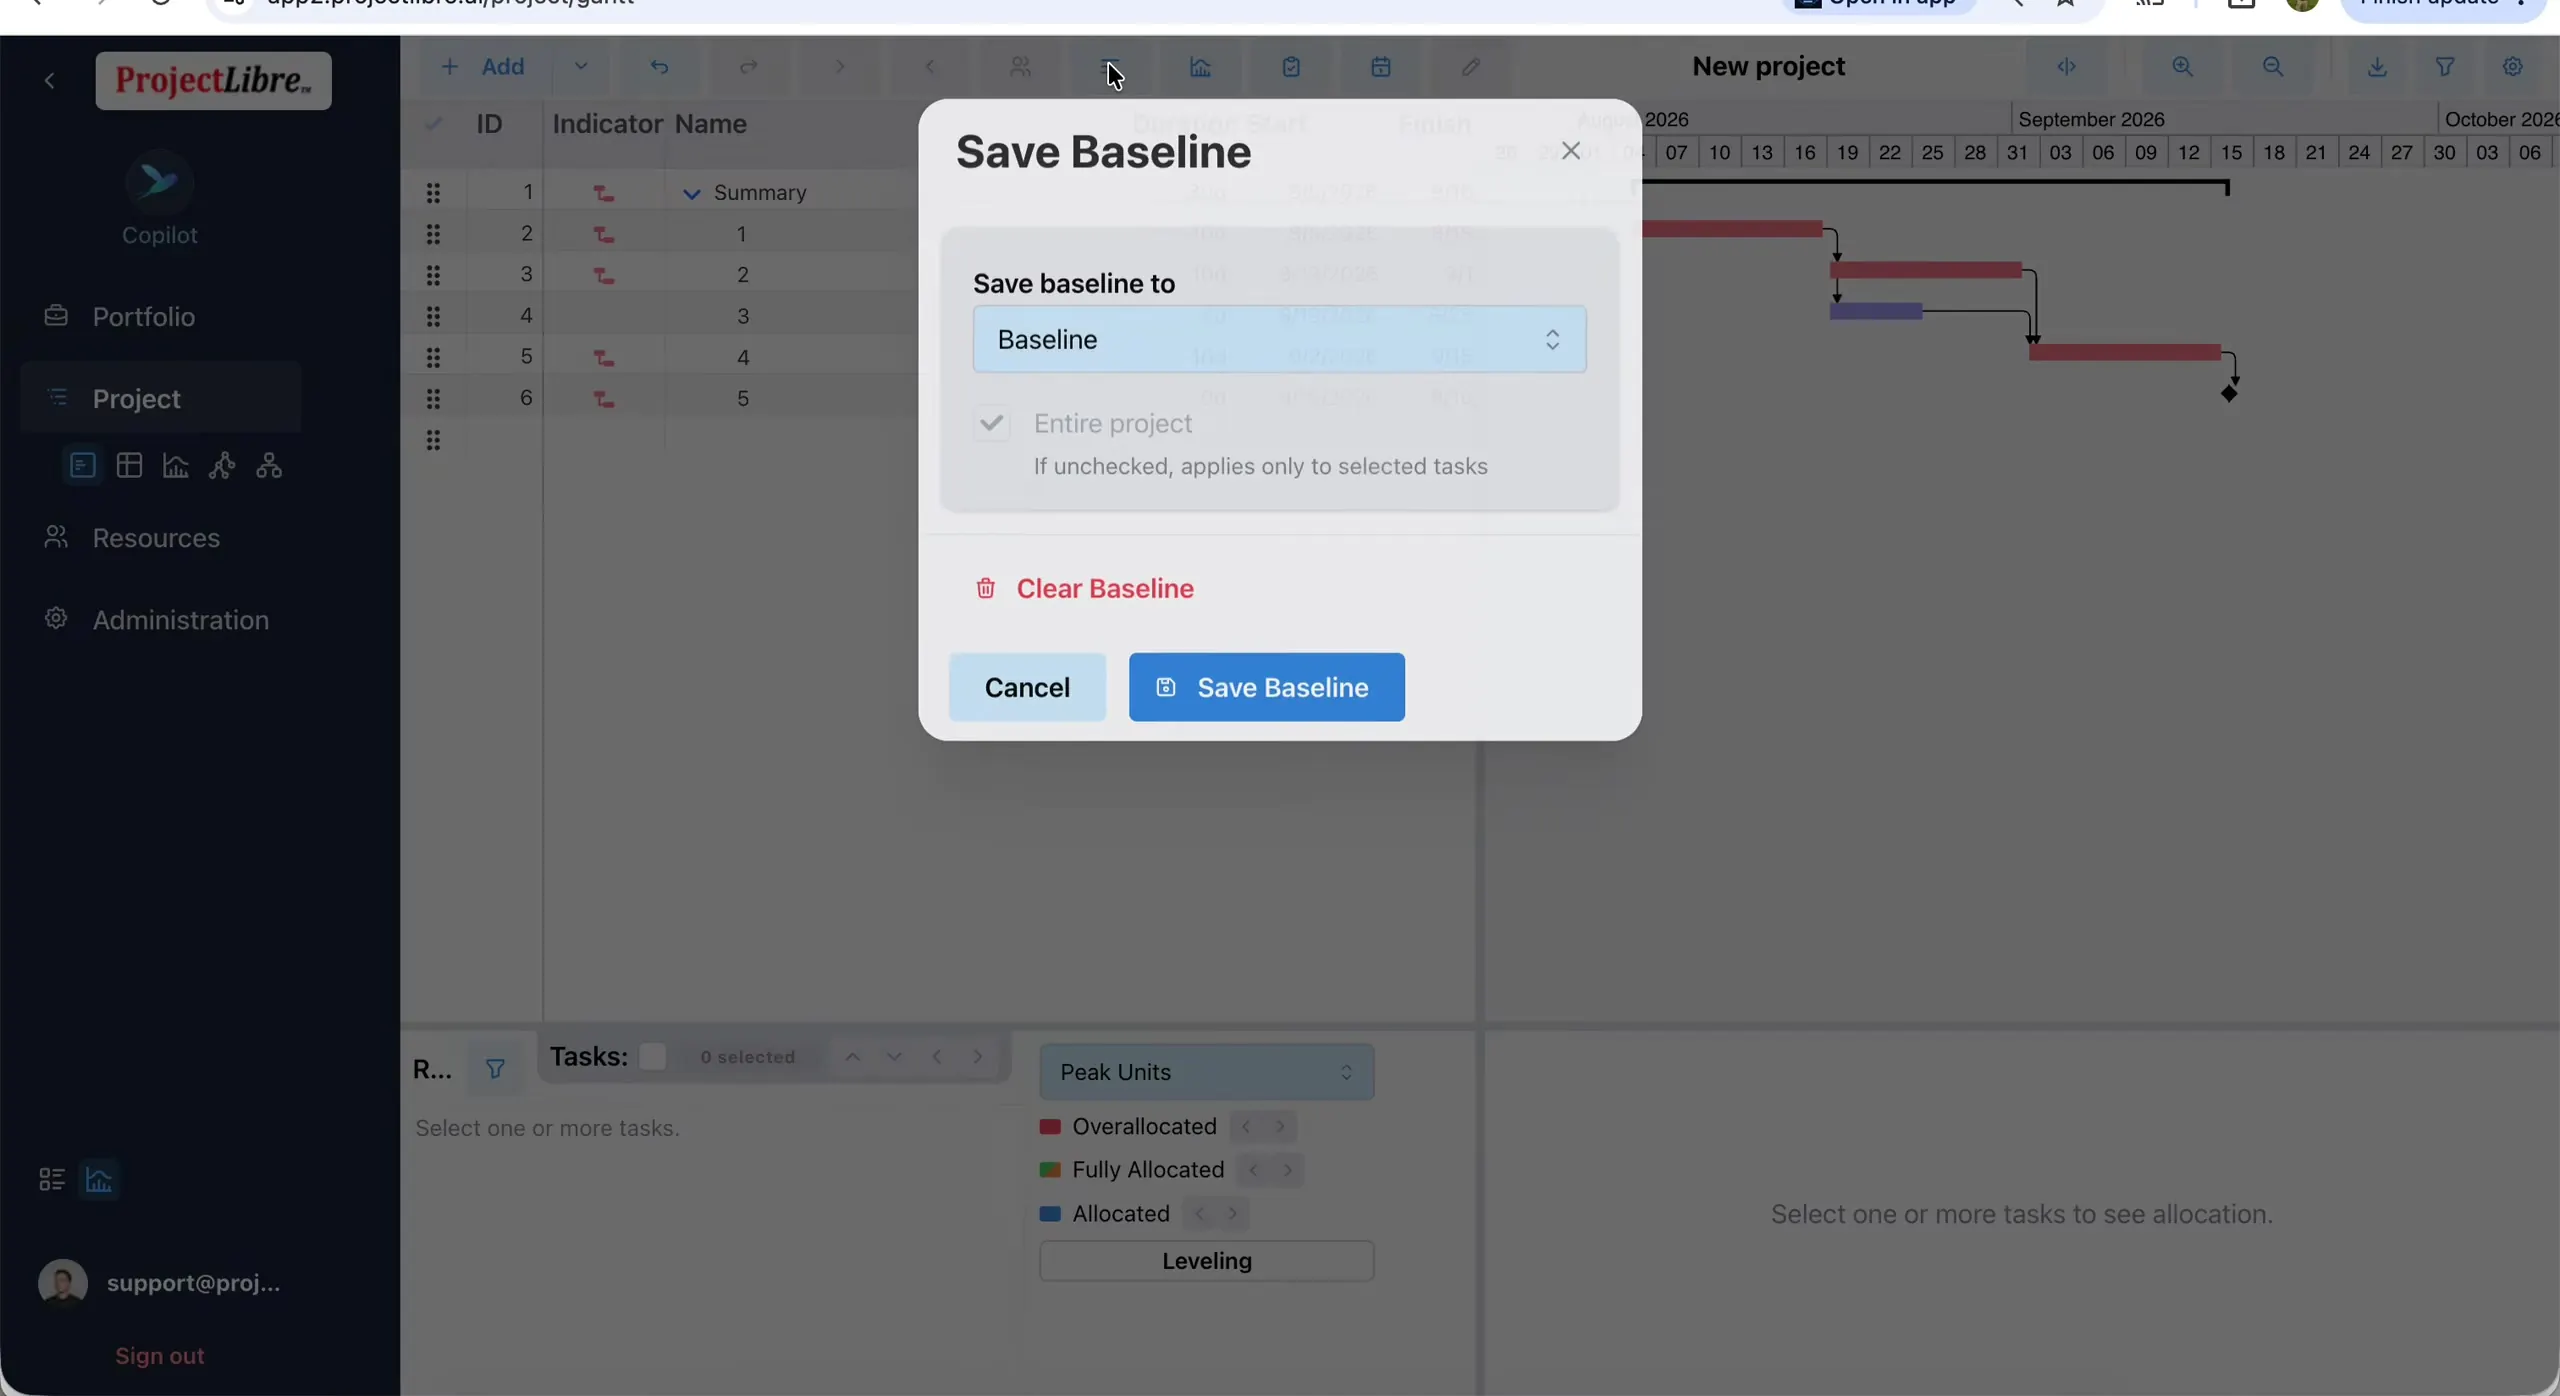Toggle the Entire project checkbox
Image resolution: width=2560 pixels, height=1396 pixels.
pos(991,423)
